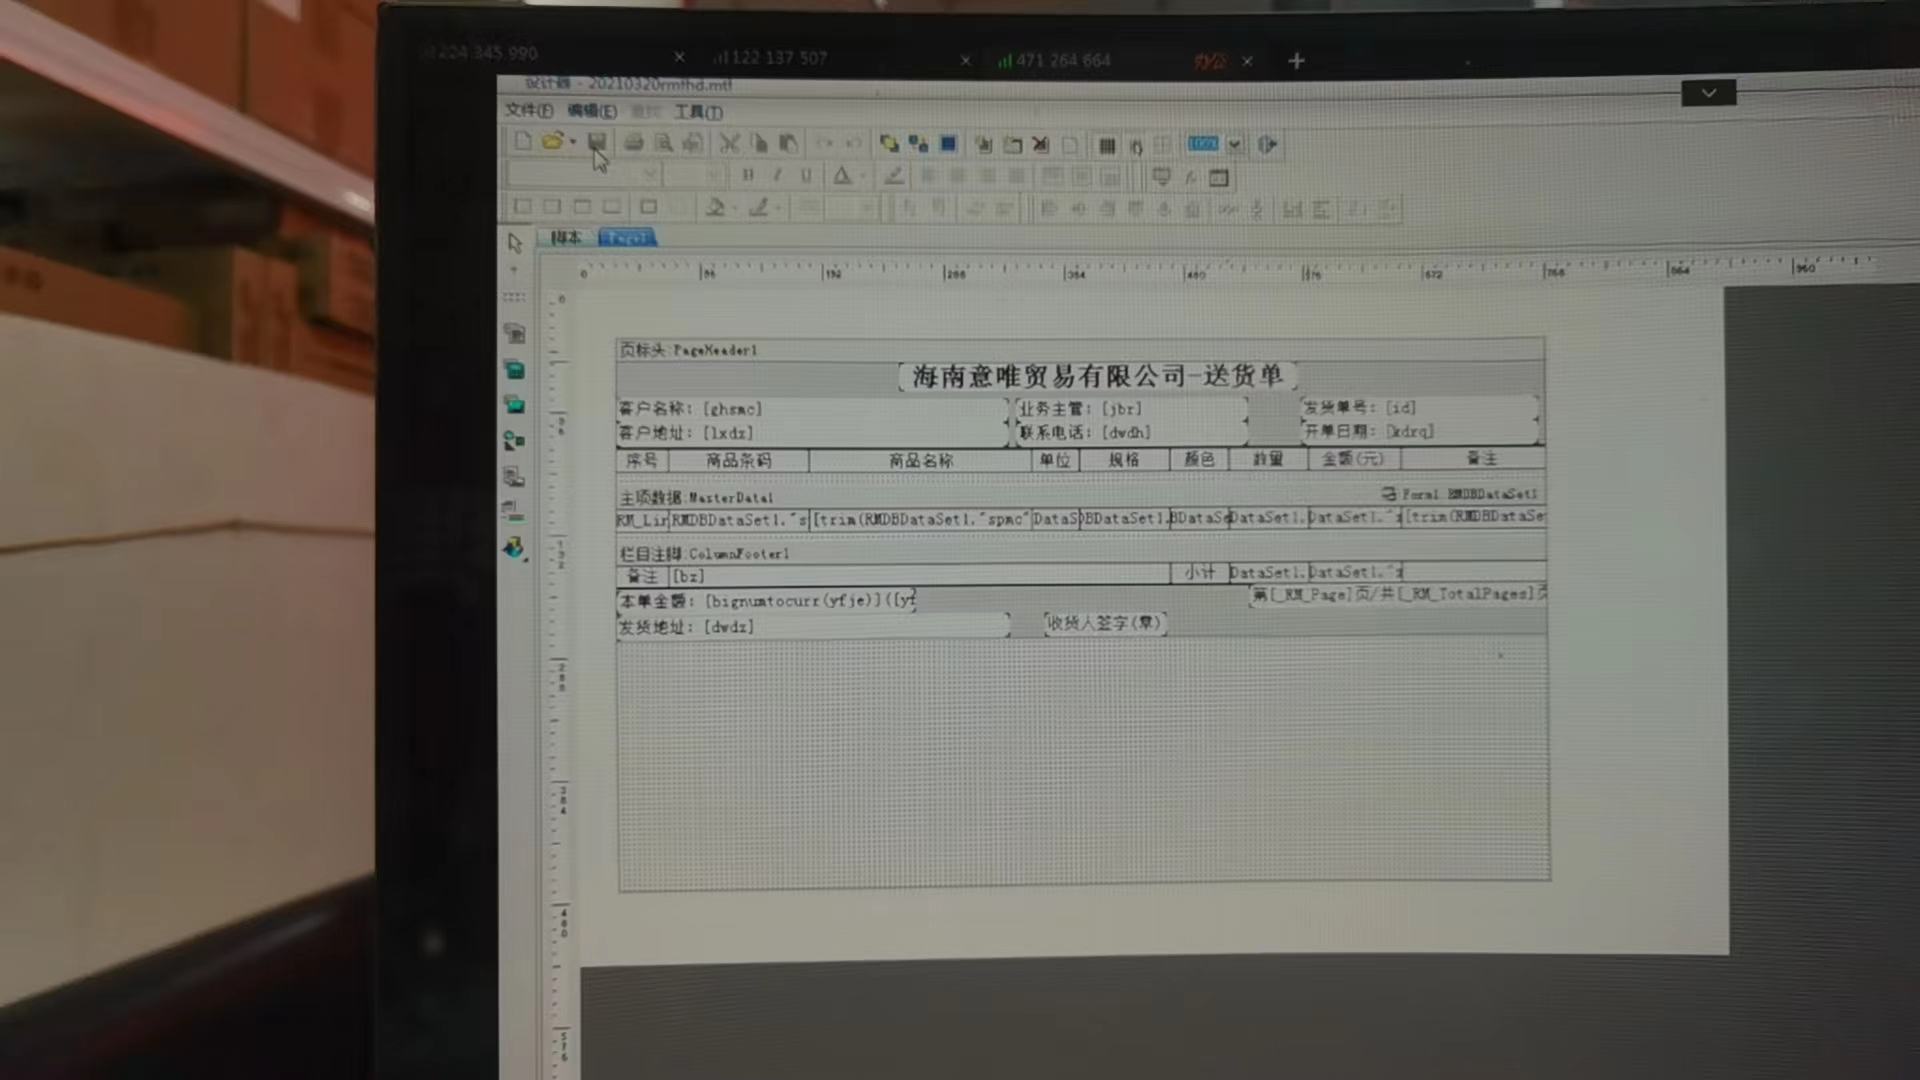Toggle Underline text formatting
The width and height of the screenshot is (1920, 1080).
pyautogui.click(x=806, y=175)
